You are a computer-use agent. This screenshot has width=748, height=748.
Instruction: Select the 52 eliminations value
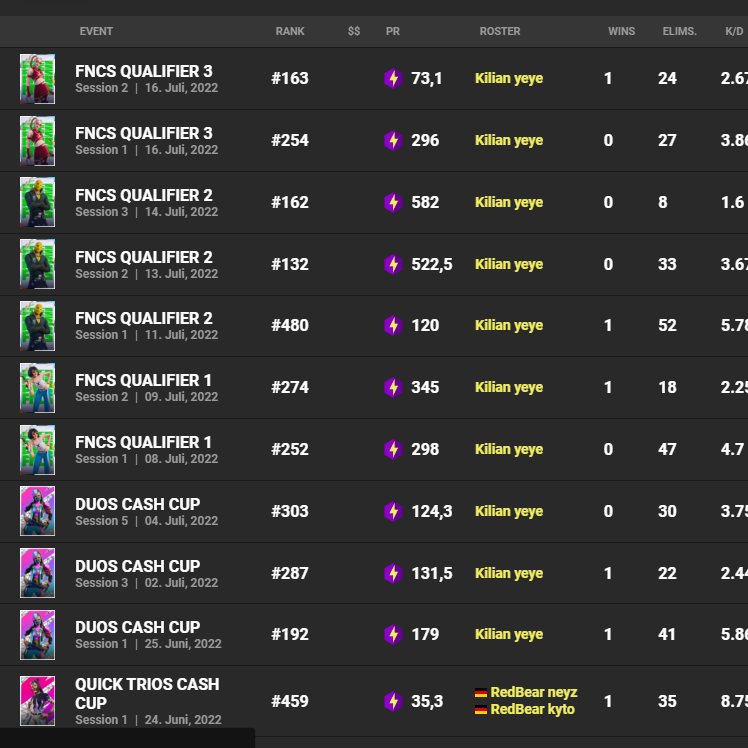[667, 325]
